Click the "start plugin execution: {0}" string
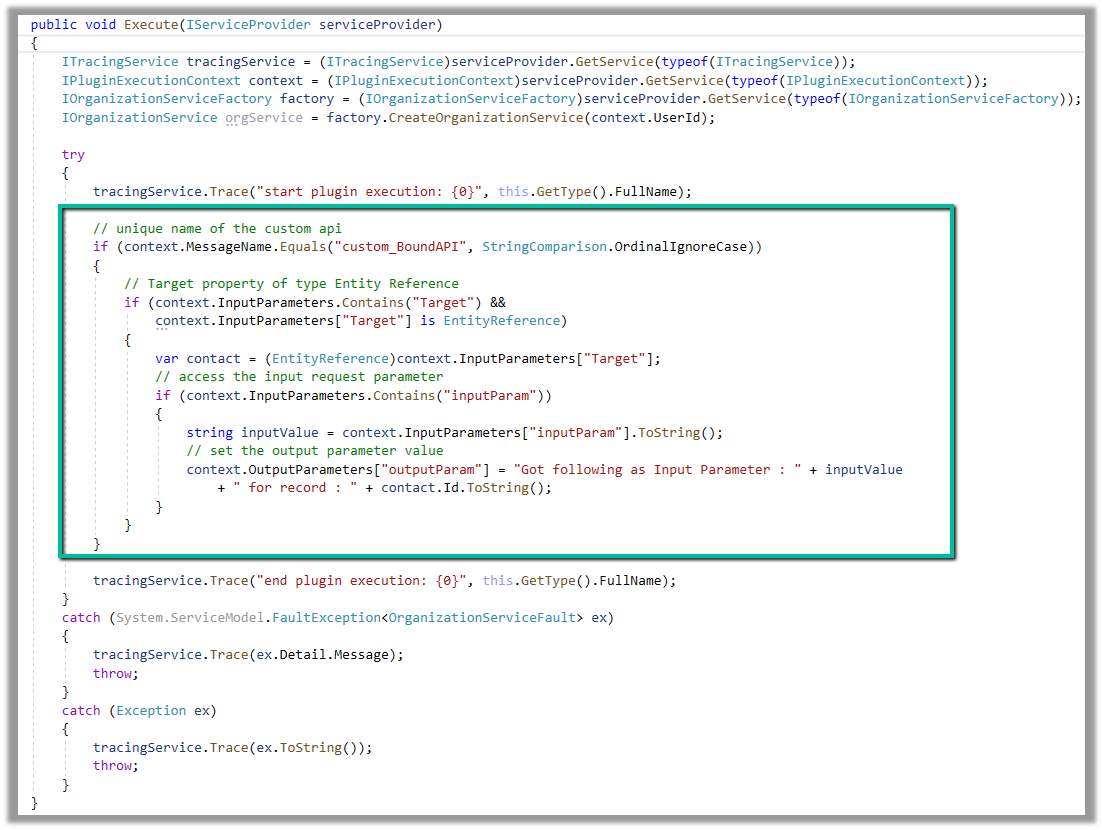This screenshot has width=1103, height=830. coord(369,191)
